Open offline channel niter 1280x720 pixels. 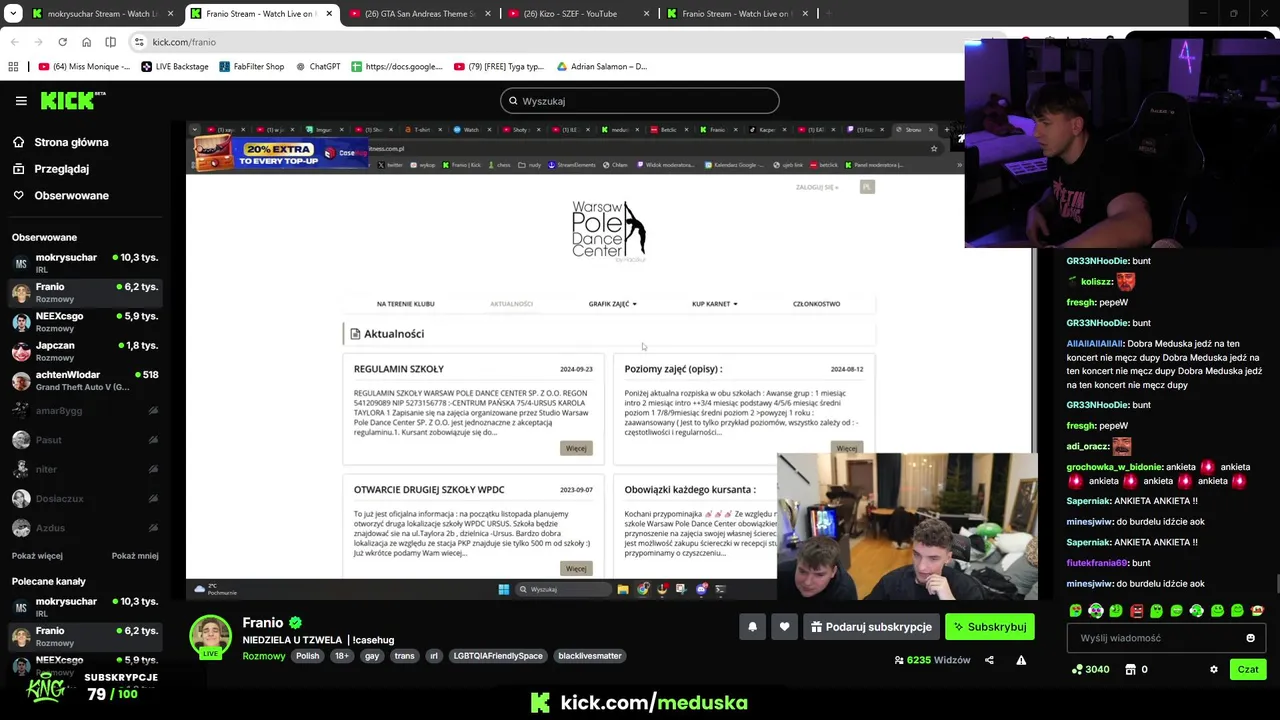point(85,469)
